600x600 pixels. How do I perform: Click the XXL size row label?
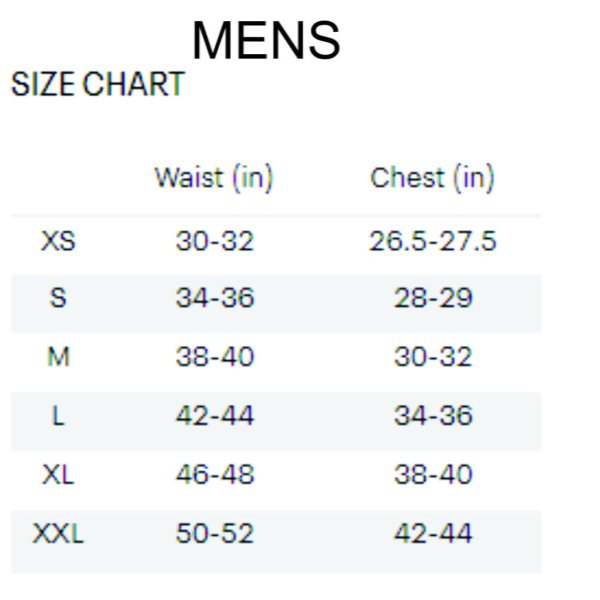(x=58, y=533)
